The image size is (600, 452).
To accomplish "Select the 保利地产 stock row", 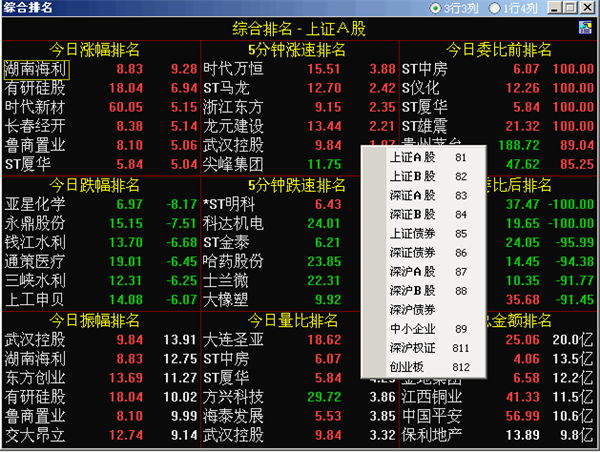I will [x=498, y=435].
